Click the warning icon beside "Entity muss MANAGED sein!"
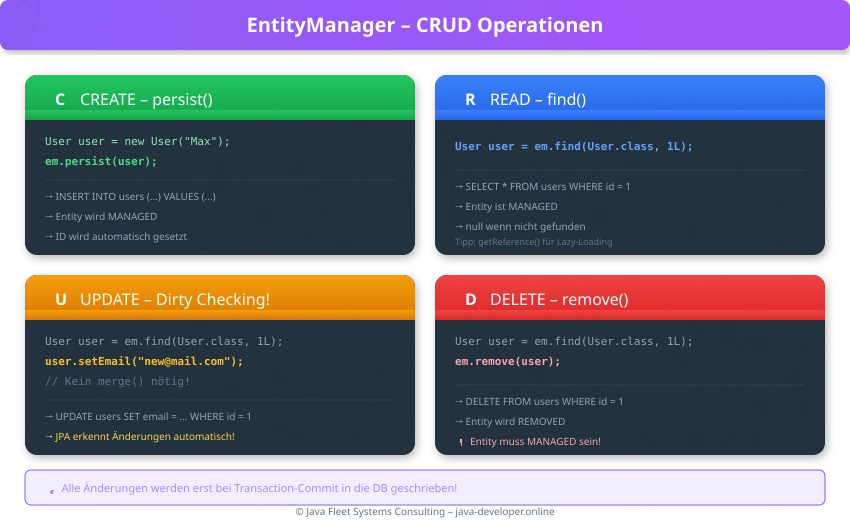The image size is (850, 520). click(x=461, y=442)
